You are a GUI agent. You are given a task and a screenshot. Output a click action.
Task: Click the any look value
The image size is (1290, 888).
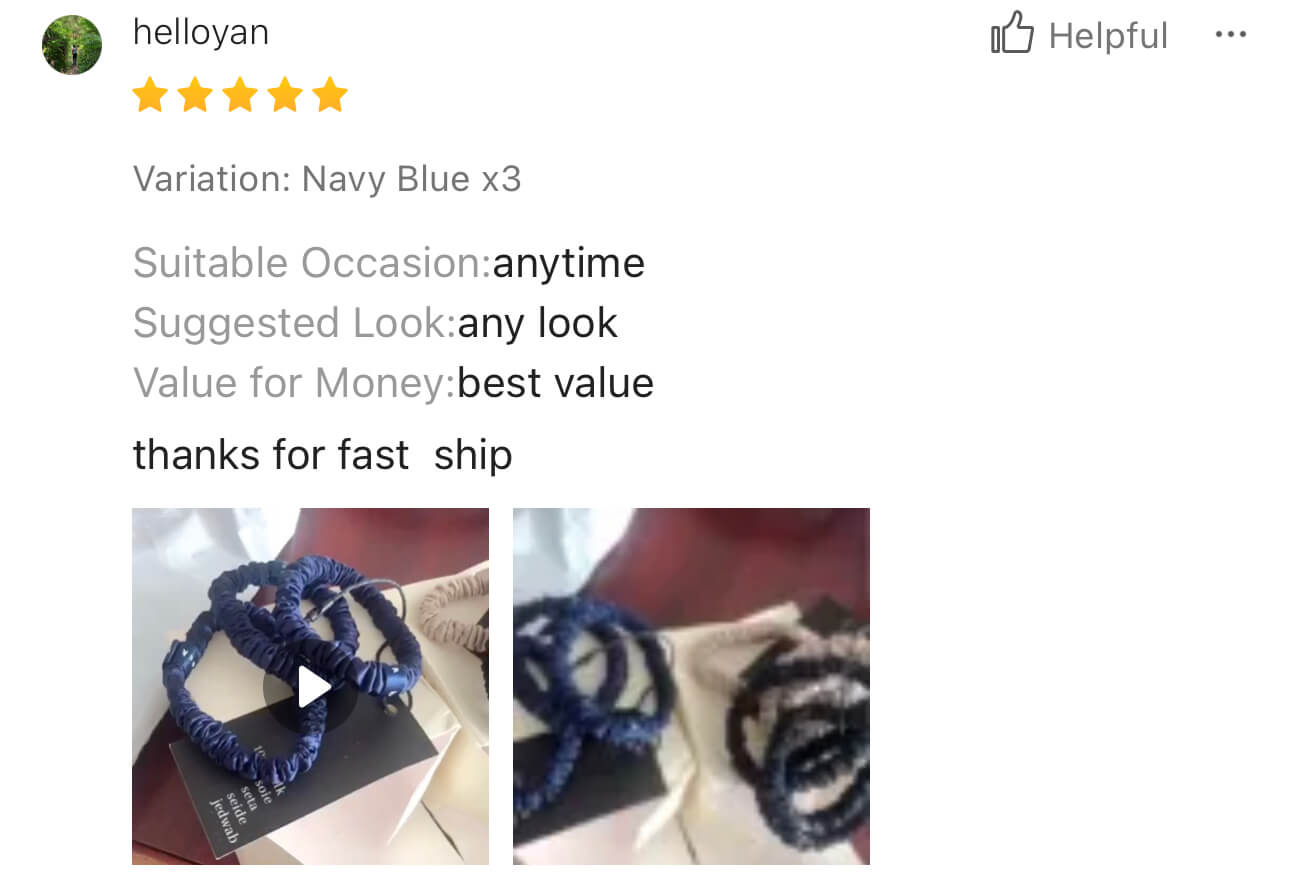click(538, 323)
